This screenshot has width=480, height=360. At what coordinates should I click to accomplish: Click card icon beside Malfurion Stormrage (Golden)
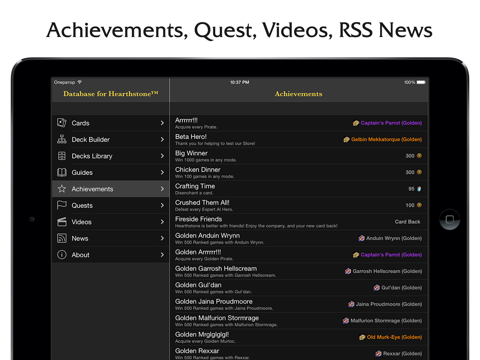click(x=346, y=320)
